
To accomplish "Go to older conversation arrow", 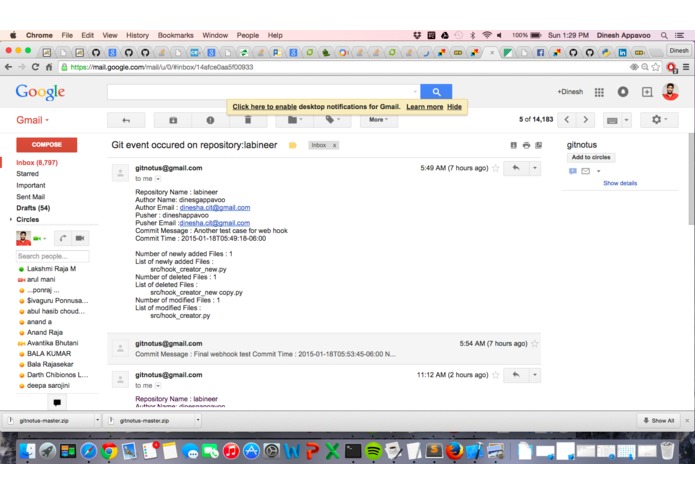I will [x=586, y=120].
